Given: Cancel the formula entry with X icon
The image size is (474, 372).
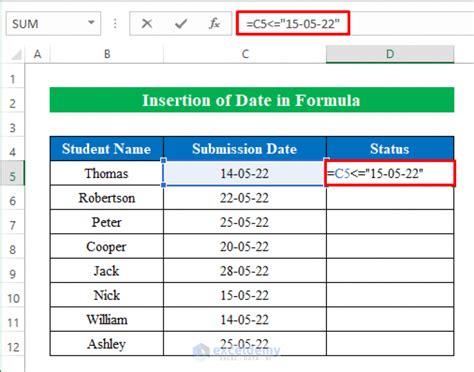Looking at the screenshot, I should tap(147, 24).
